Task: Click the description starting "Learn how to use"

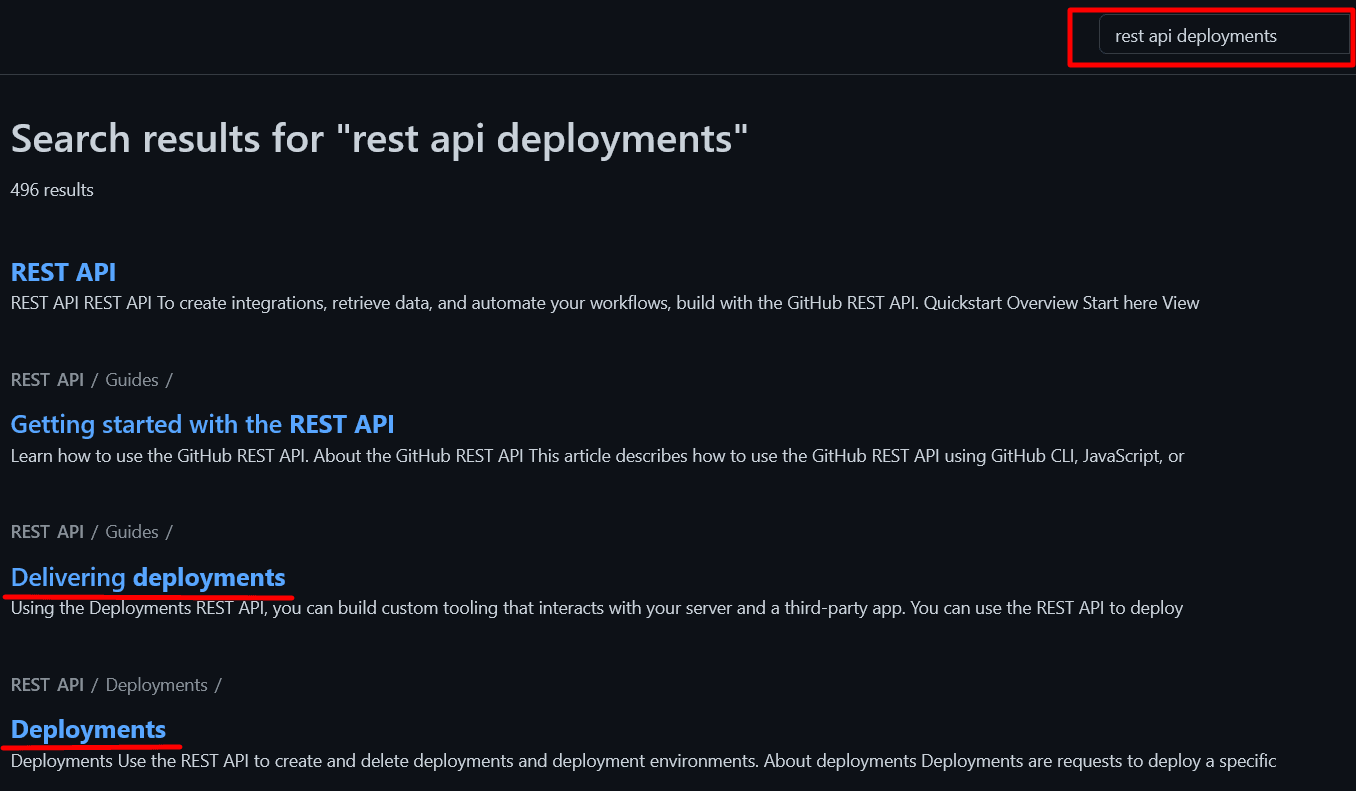Action: pos(597,456)
